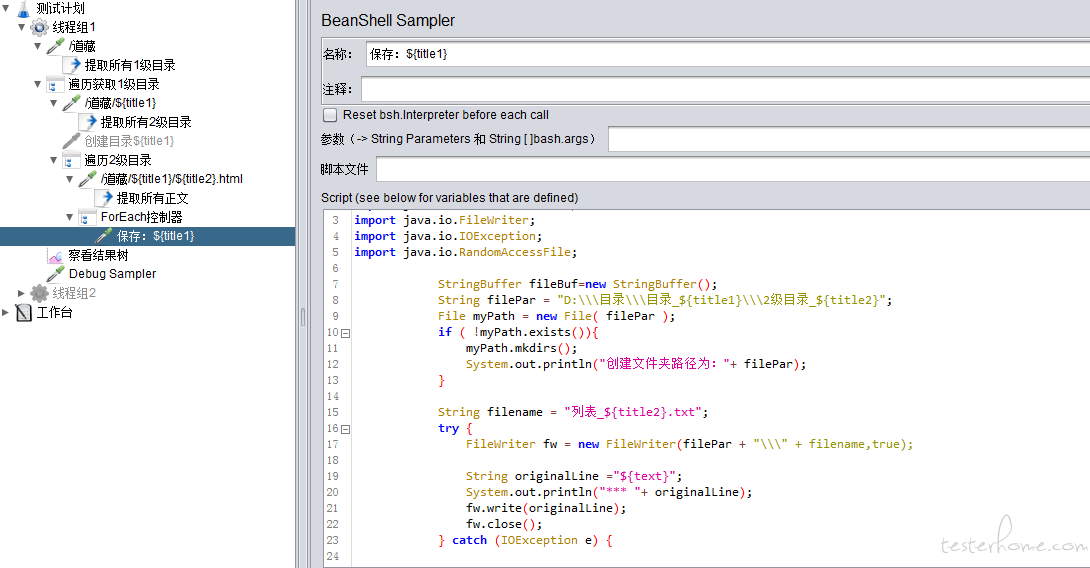Collapse the 测试计划 root node

coord(6,8)
